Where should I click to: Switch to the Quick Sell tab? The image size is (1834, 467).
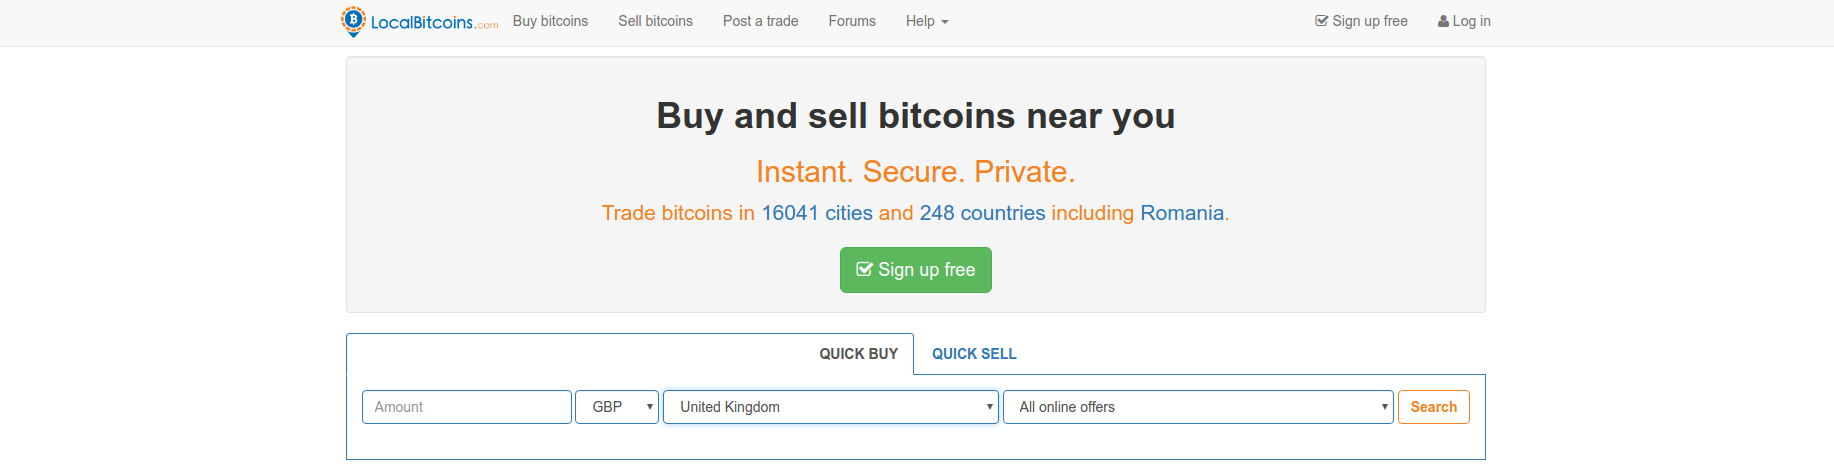click(x=974, y=354)
